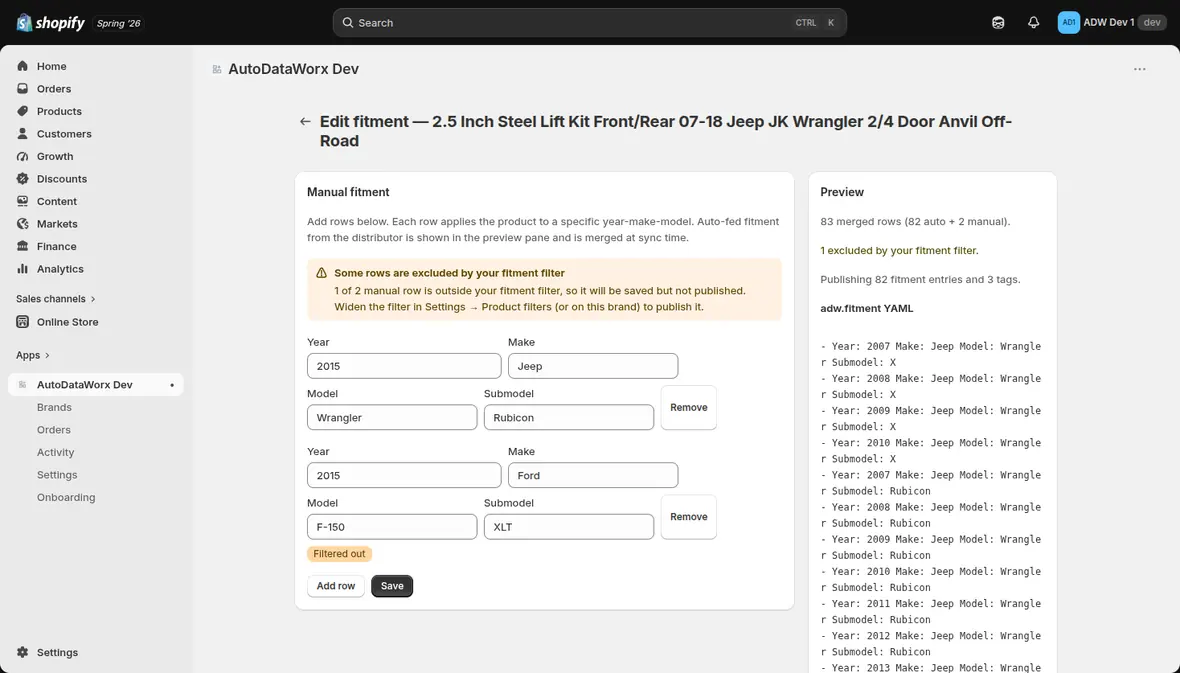
Task: Open the Sidekick assistant icon in the top bar
Action: [x=998, y=23]
